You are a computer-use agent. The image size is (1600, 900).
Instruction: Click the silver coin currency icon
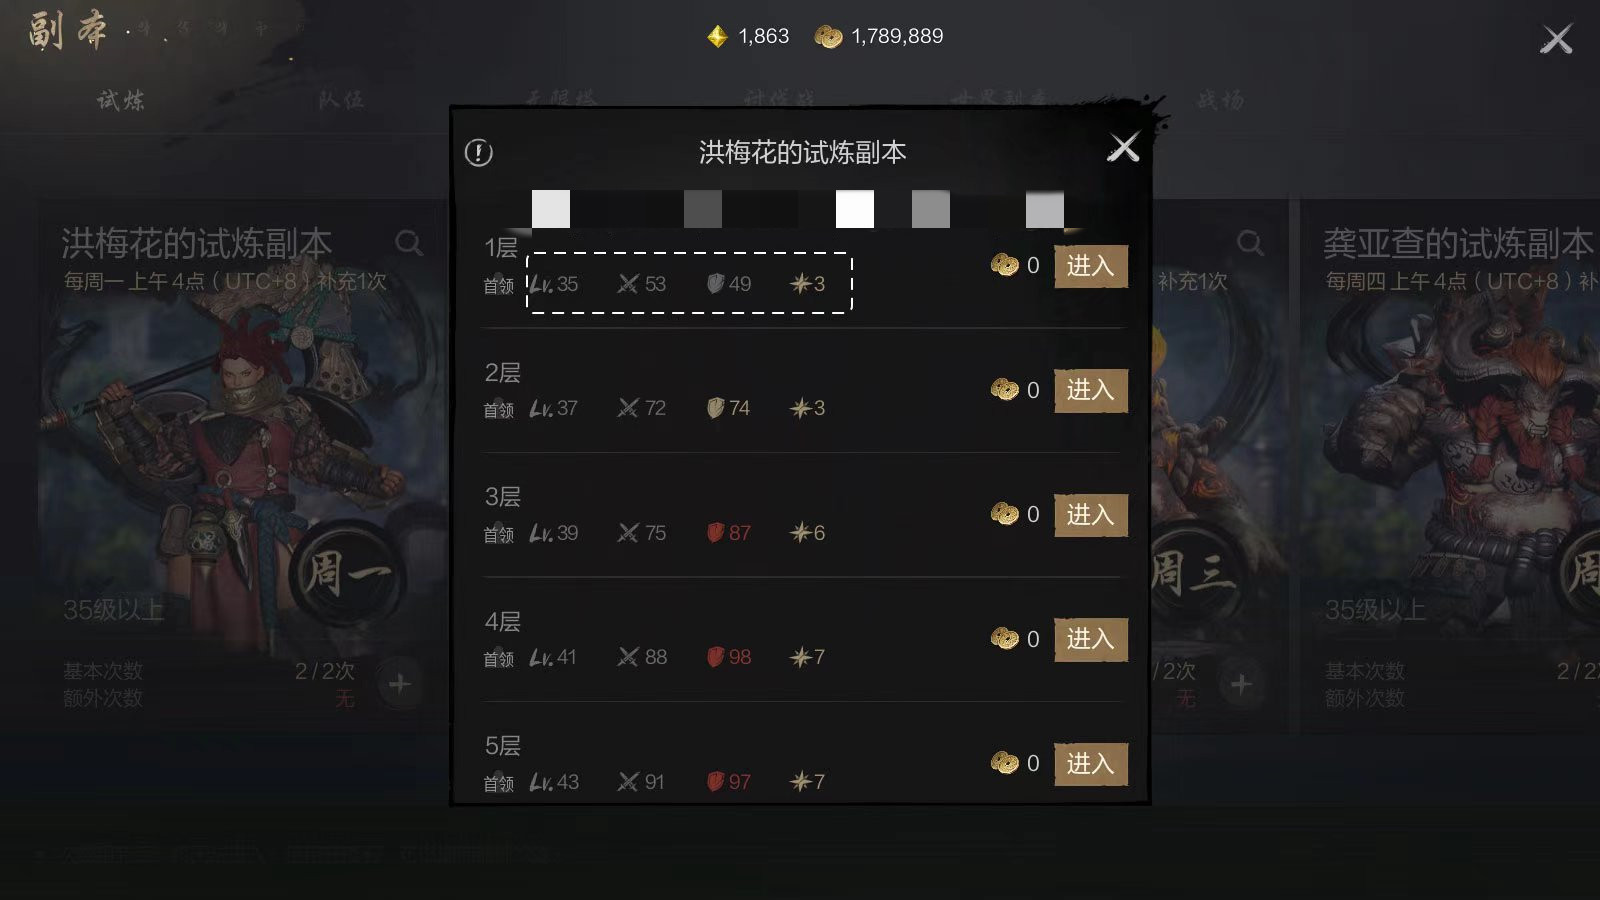pos(828,37)
